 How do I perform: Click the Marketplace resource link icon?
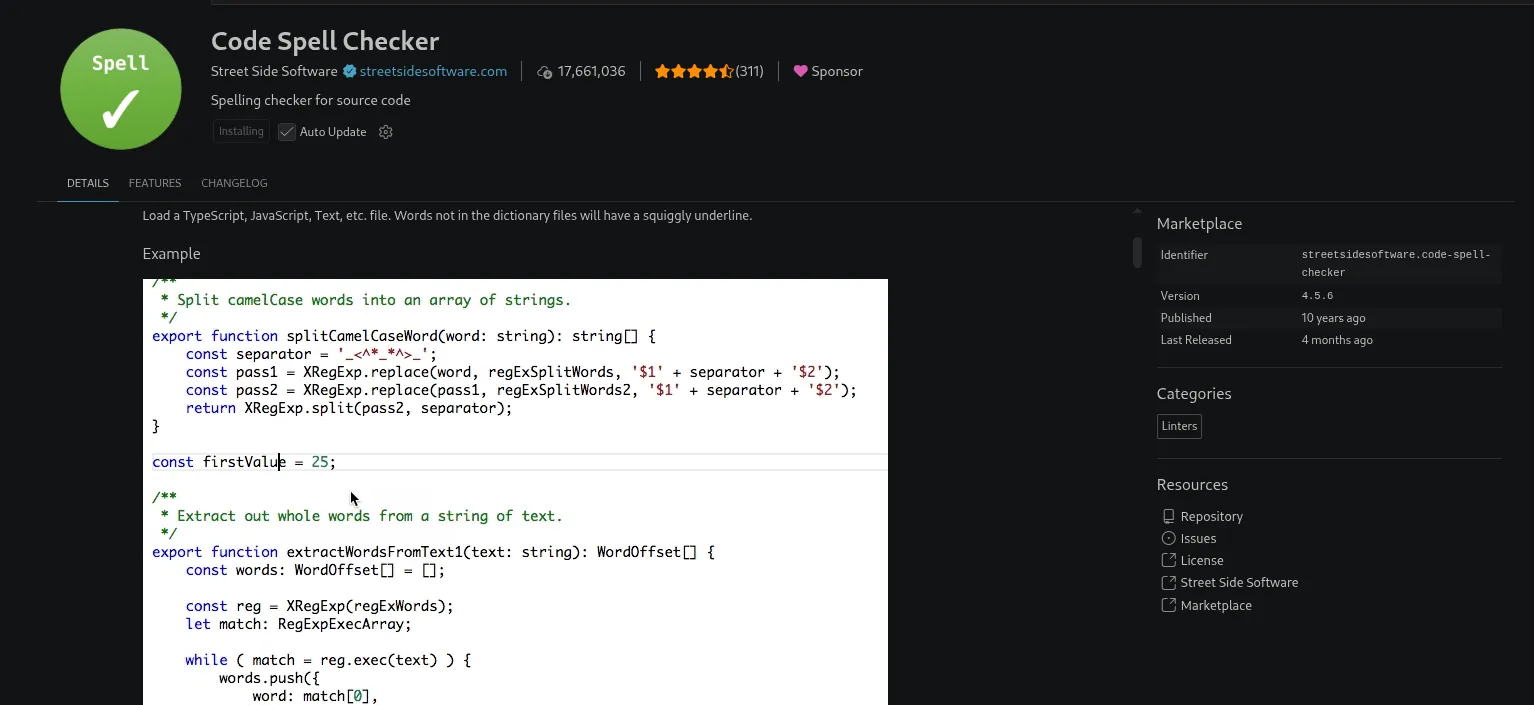1168,605
